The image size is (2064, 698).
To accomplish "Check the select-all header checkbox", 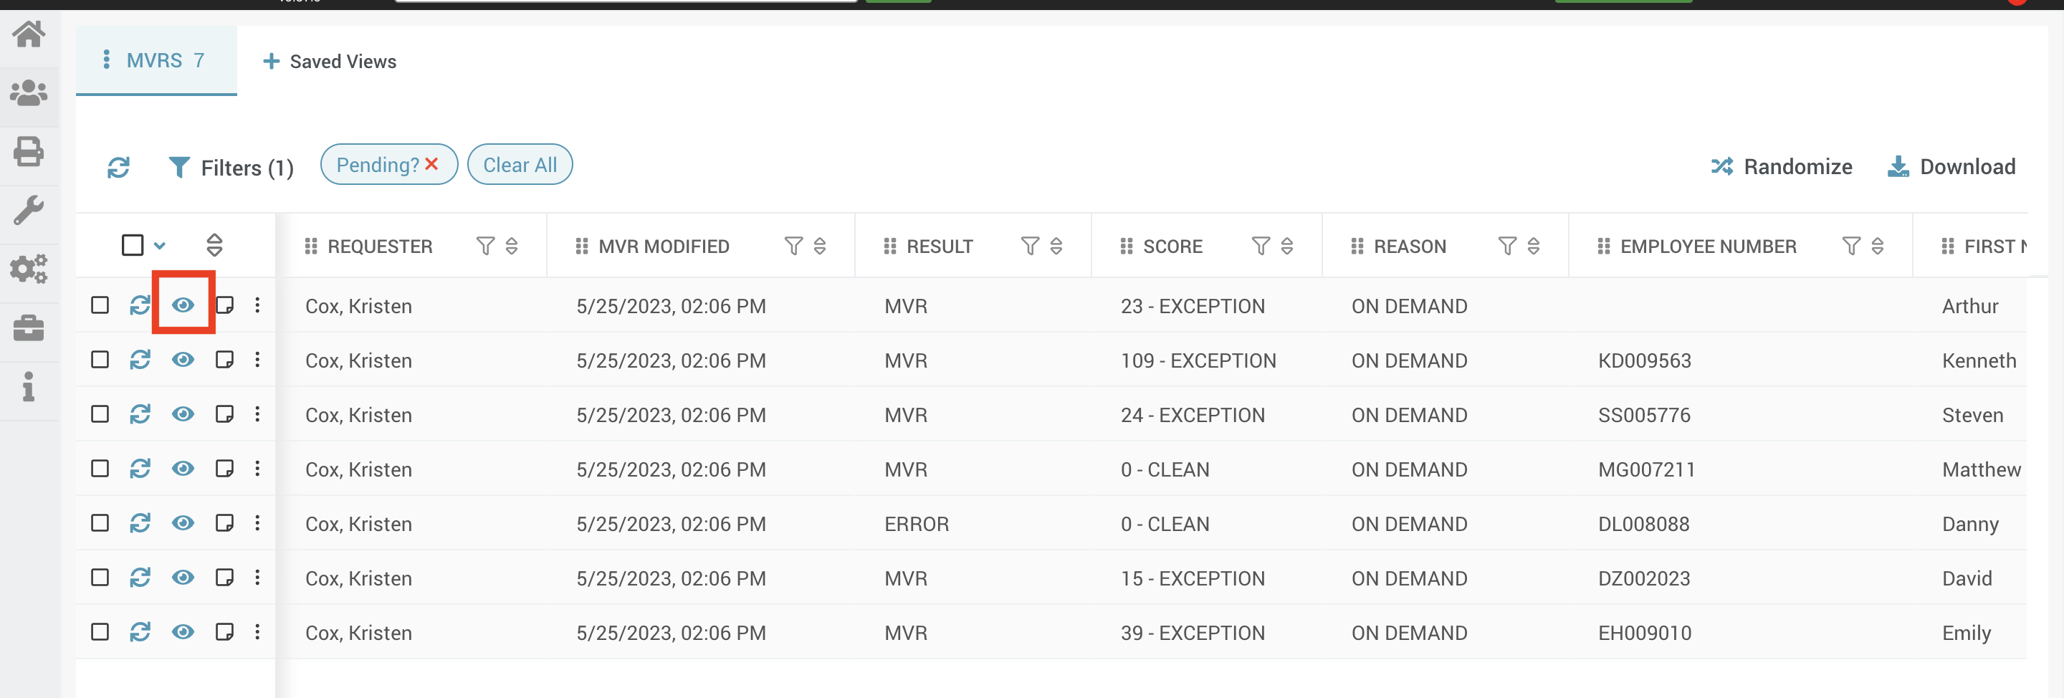I will point(132,245).
